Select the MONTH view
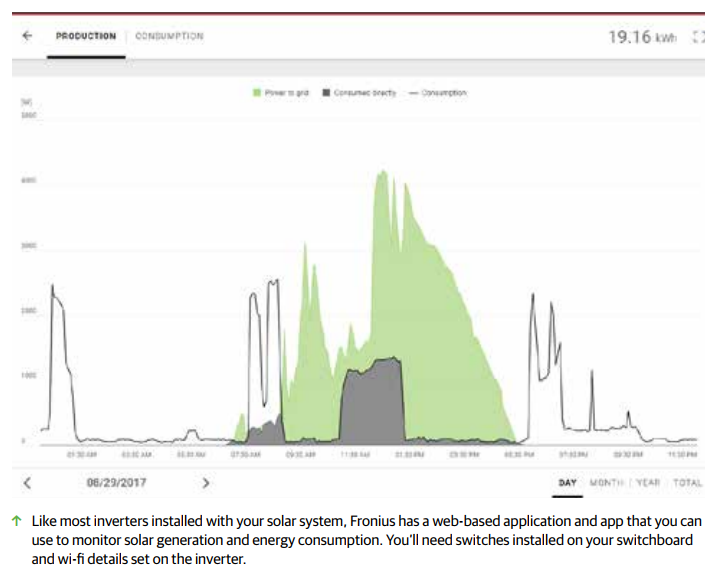This screenshot has height=578, width=716. (x=606, y=483)
